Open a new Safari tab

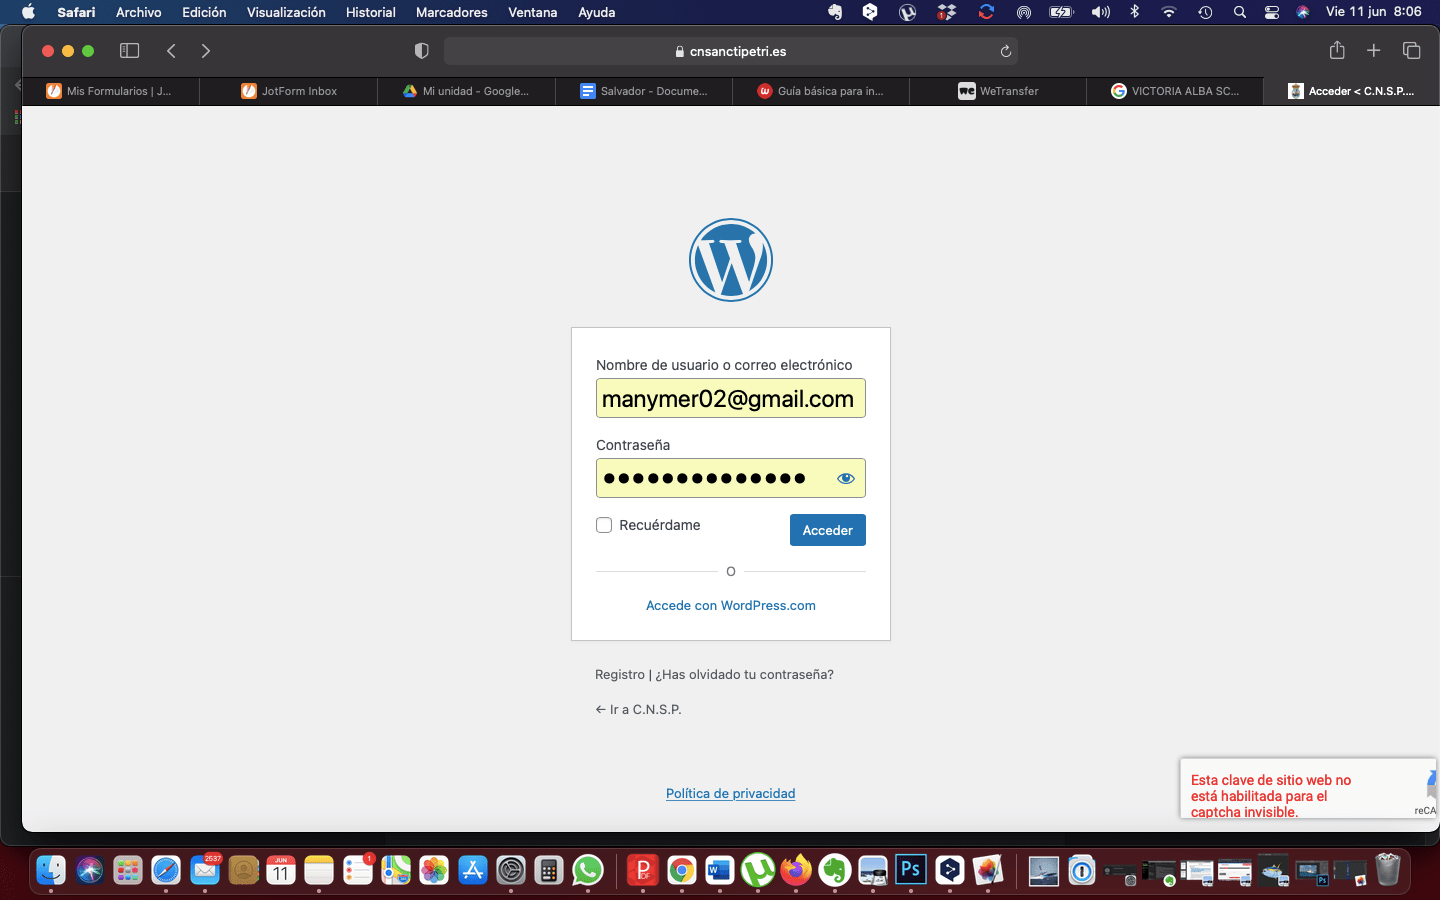point(1374,50)
